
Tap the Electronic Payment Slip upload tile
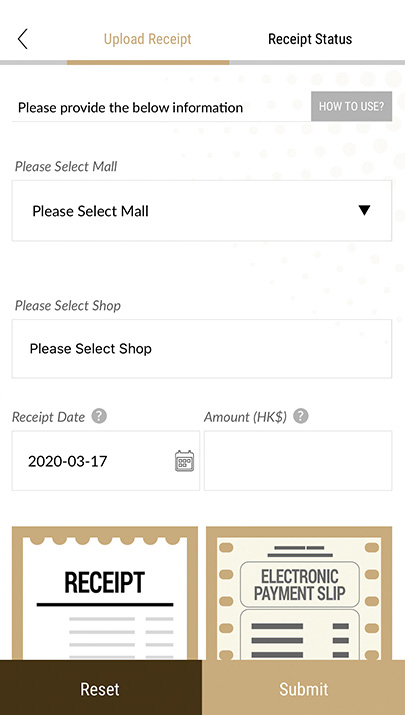[299, 593]
